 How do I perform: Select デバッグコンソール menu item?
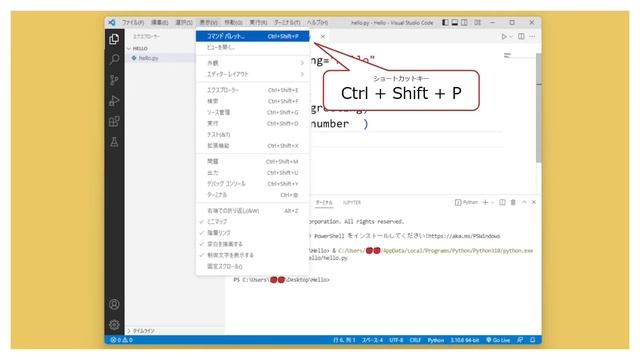tap(253, 184)
